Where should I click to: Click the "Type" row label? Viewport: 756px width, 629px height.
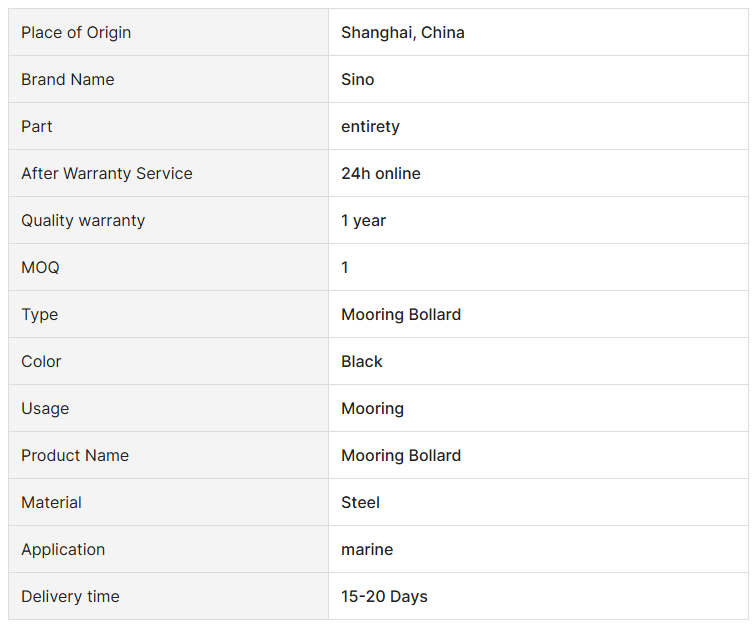click(x=40, y=314)
